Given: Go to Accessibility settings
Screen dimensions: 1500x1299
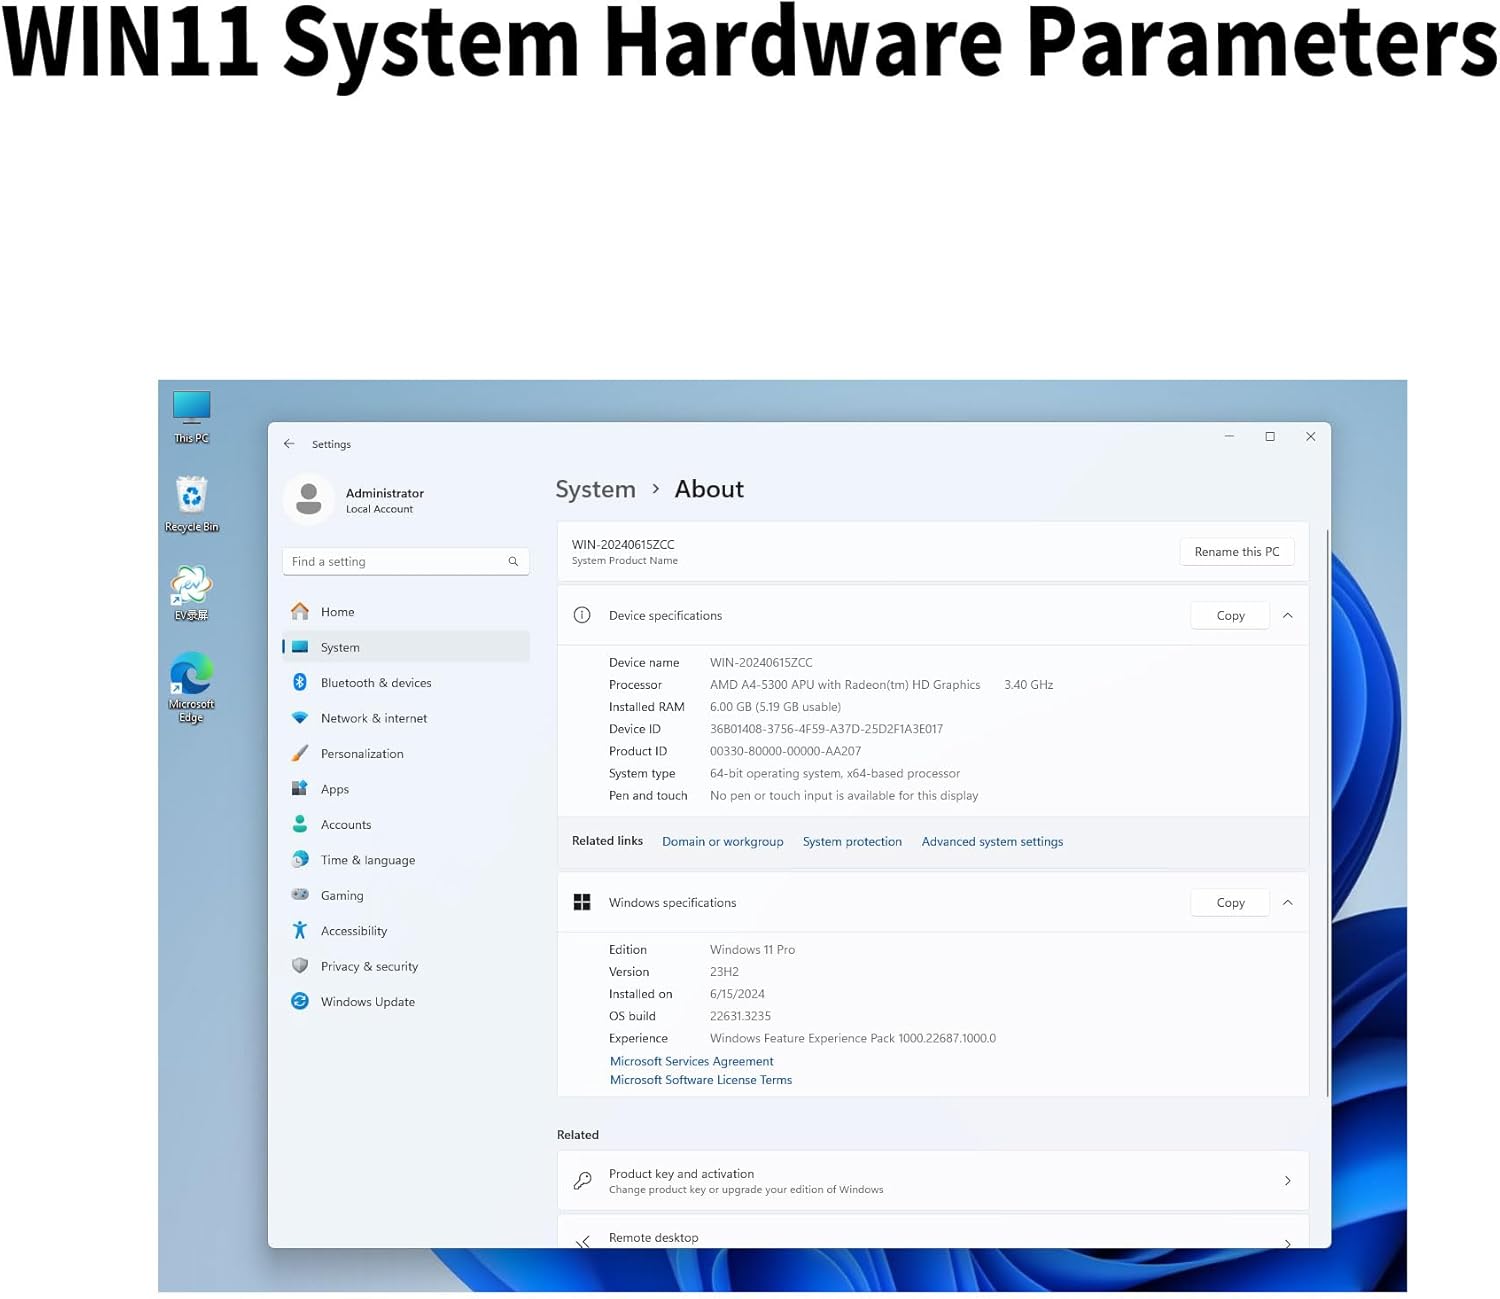Looking at the screenshot, I should pos(406,931).
